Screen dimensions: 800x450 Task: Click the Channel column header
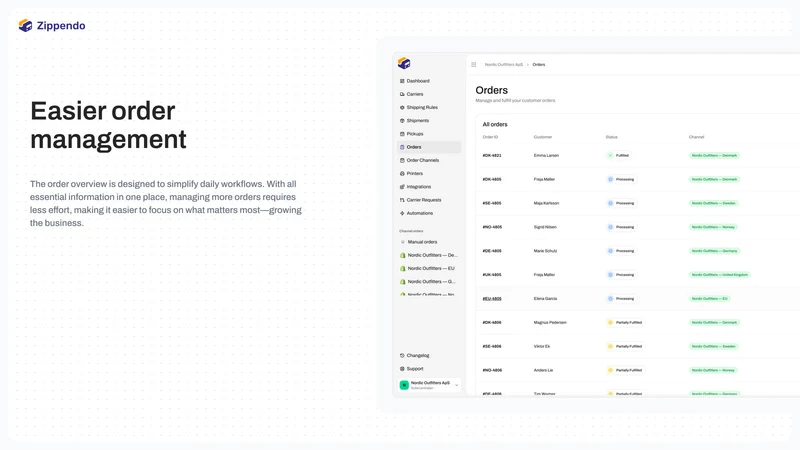point(696,137)
